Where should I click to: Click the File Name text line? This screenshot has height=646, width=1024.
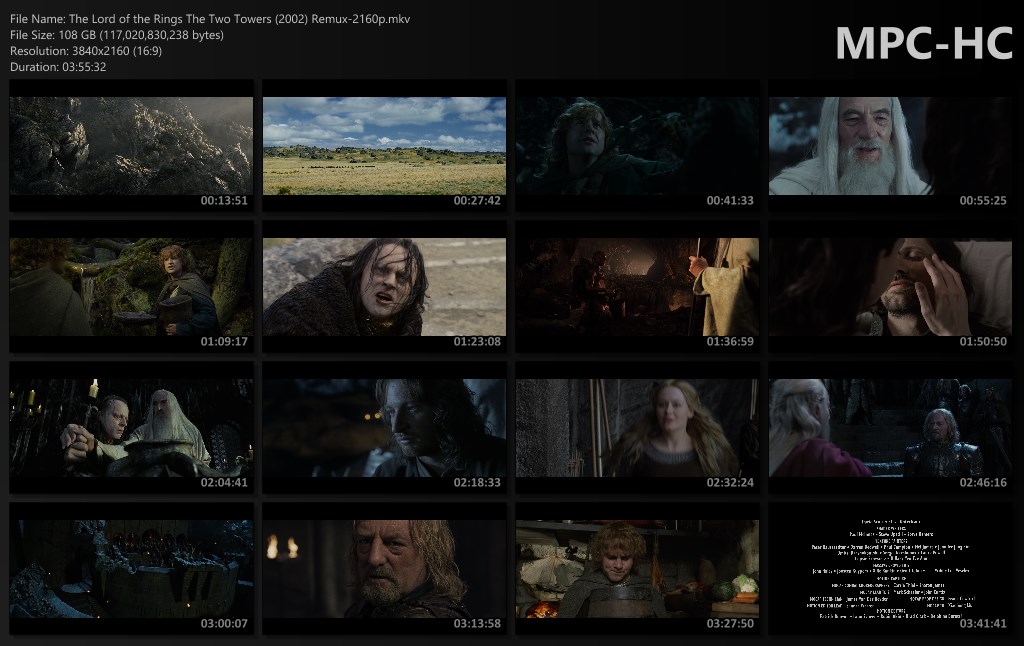click(x=209, y=19)
